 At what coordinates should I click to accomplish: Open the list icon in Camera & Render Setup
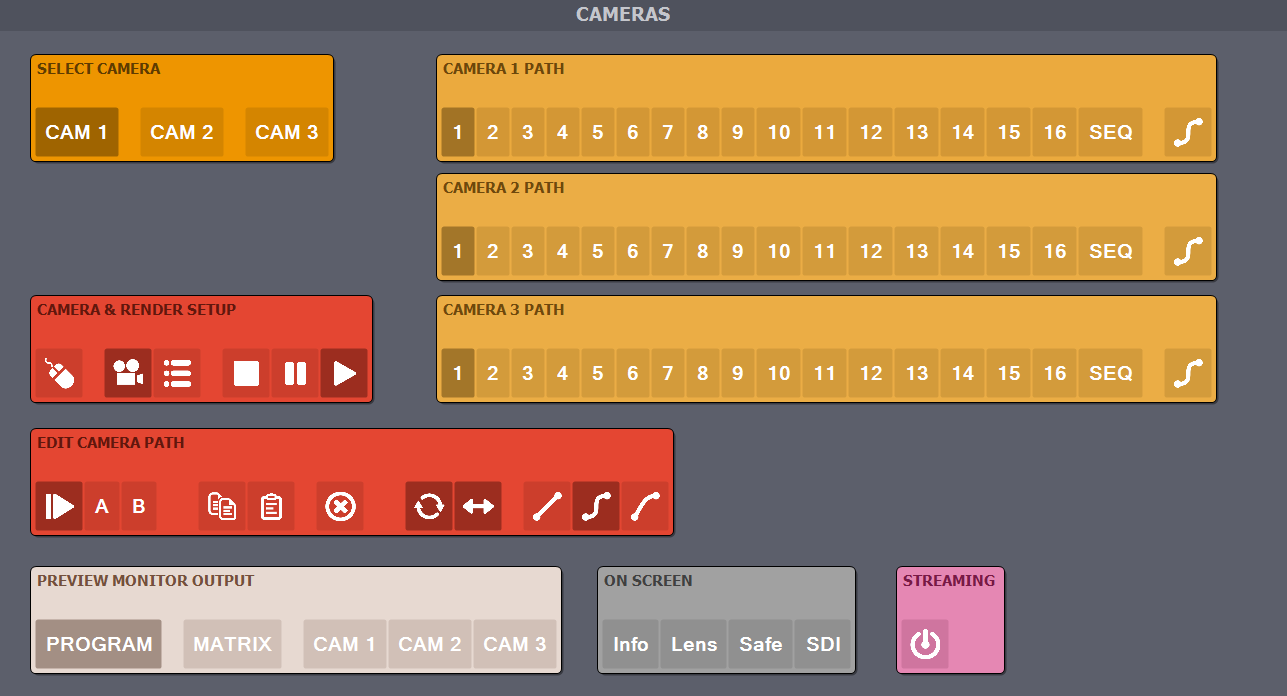(x=177, y=374)
